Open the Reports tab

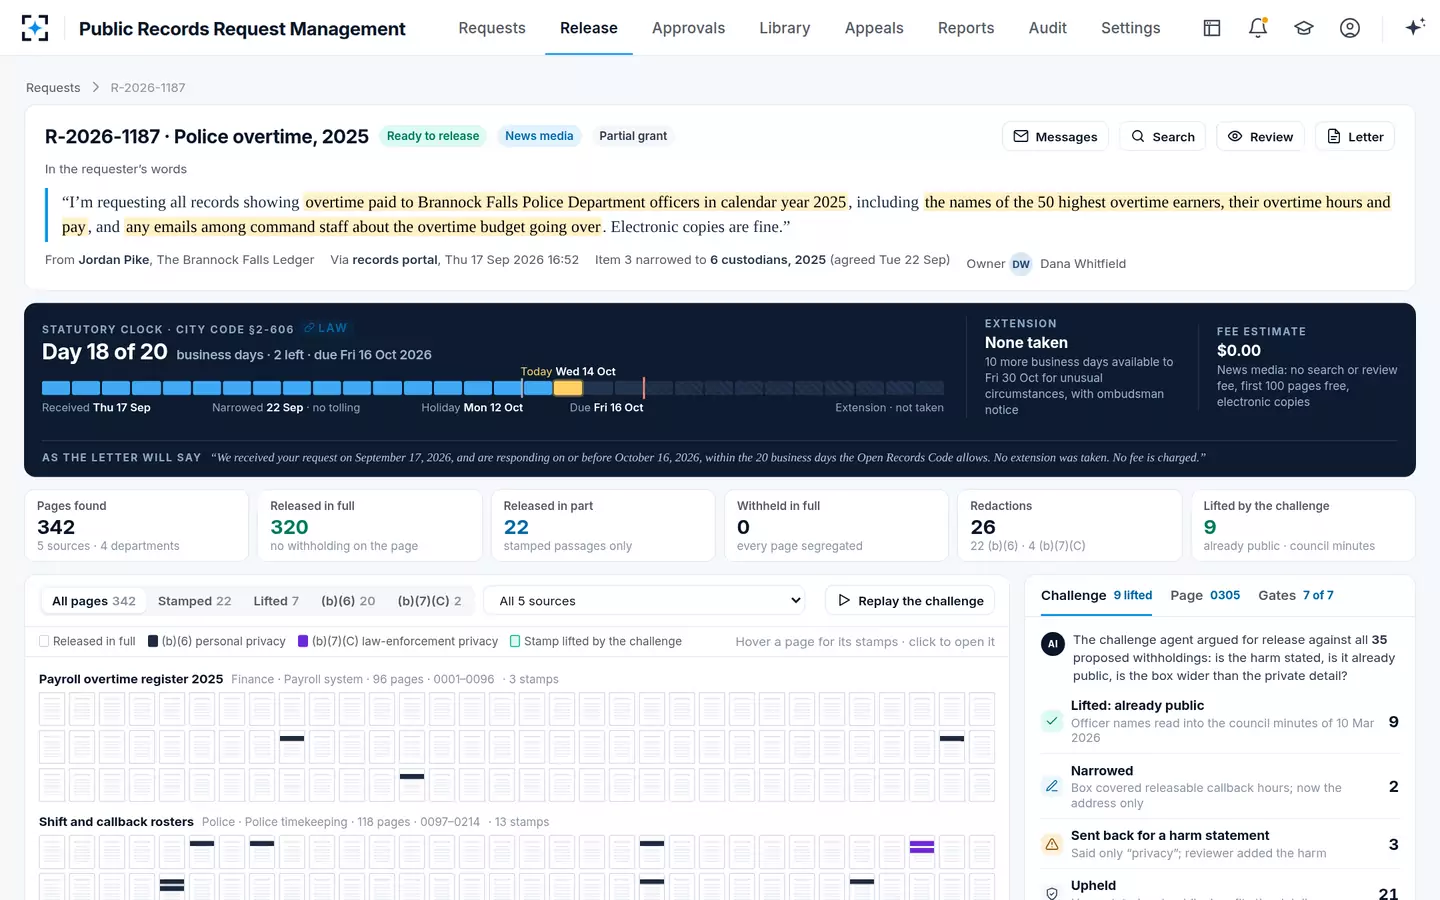tap(966, 28)
